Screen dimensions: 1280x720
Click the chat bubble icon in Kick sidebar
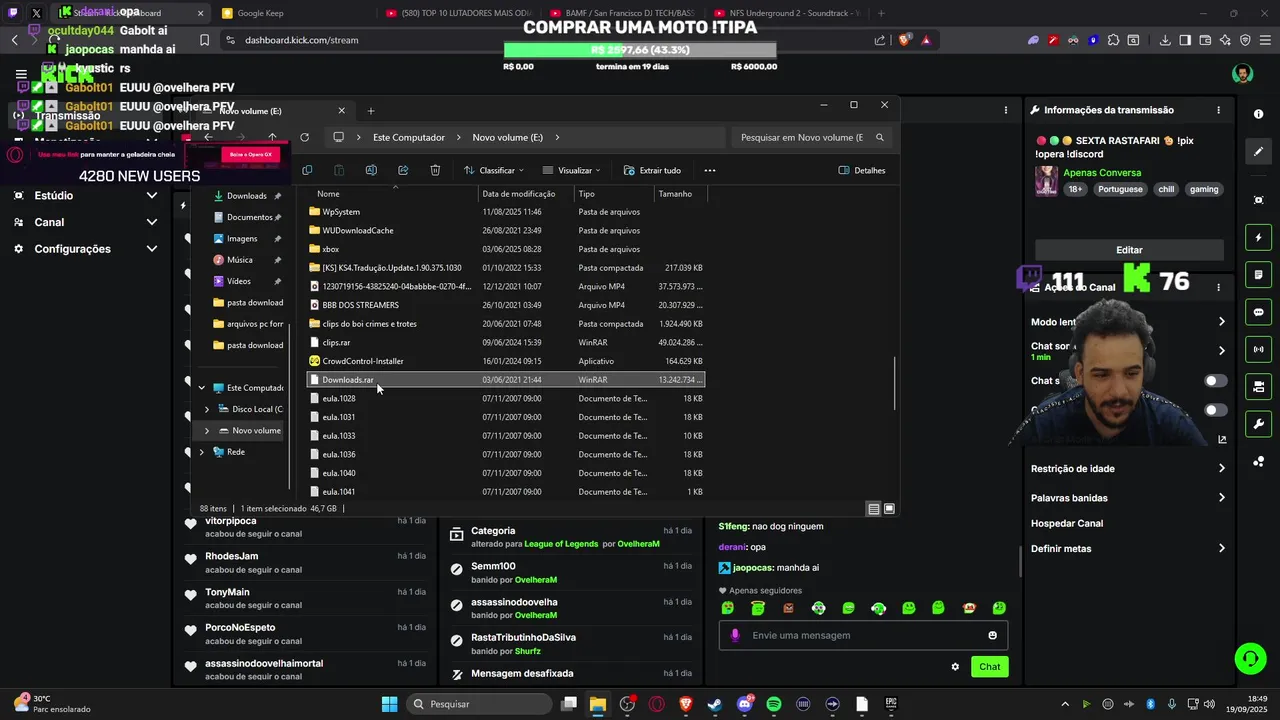click(x=1259, y=312)
